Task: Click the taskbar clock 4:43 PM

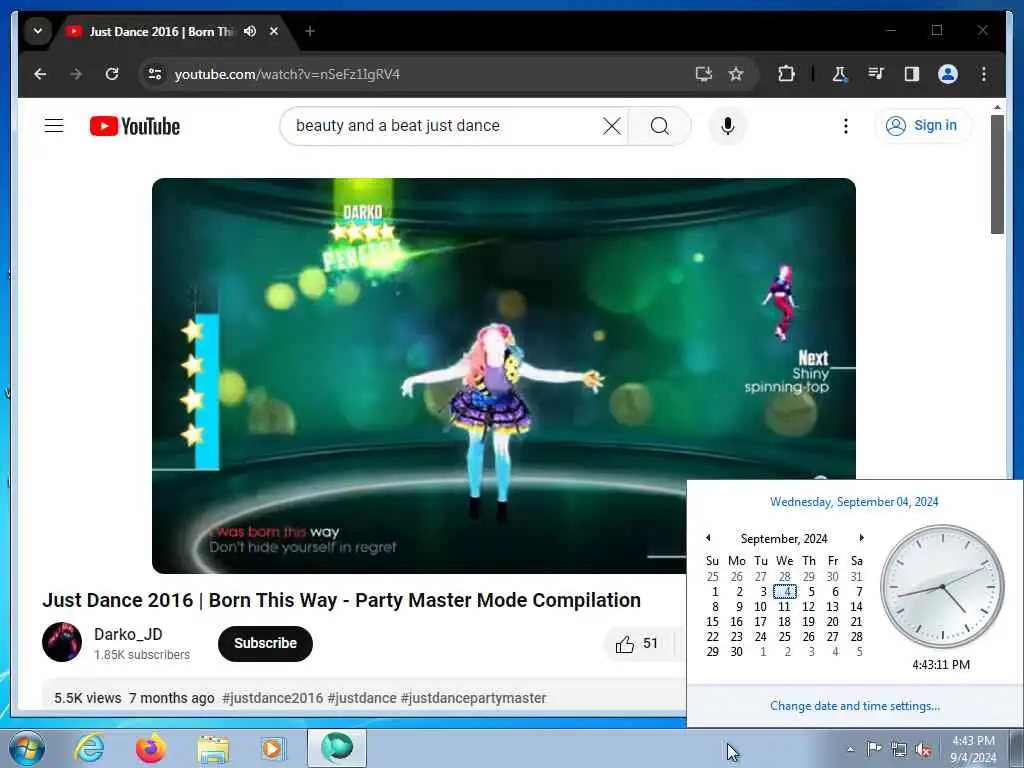Action: click(973, 749)
